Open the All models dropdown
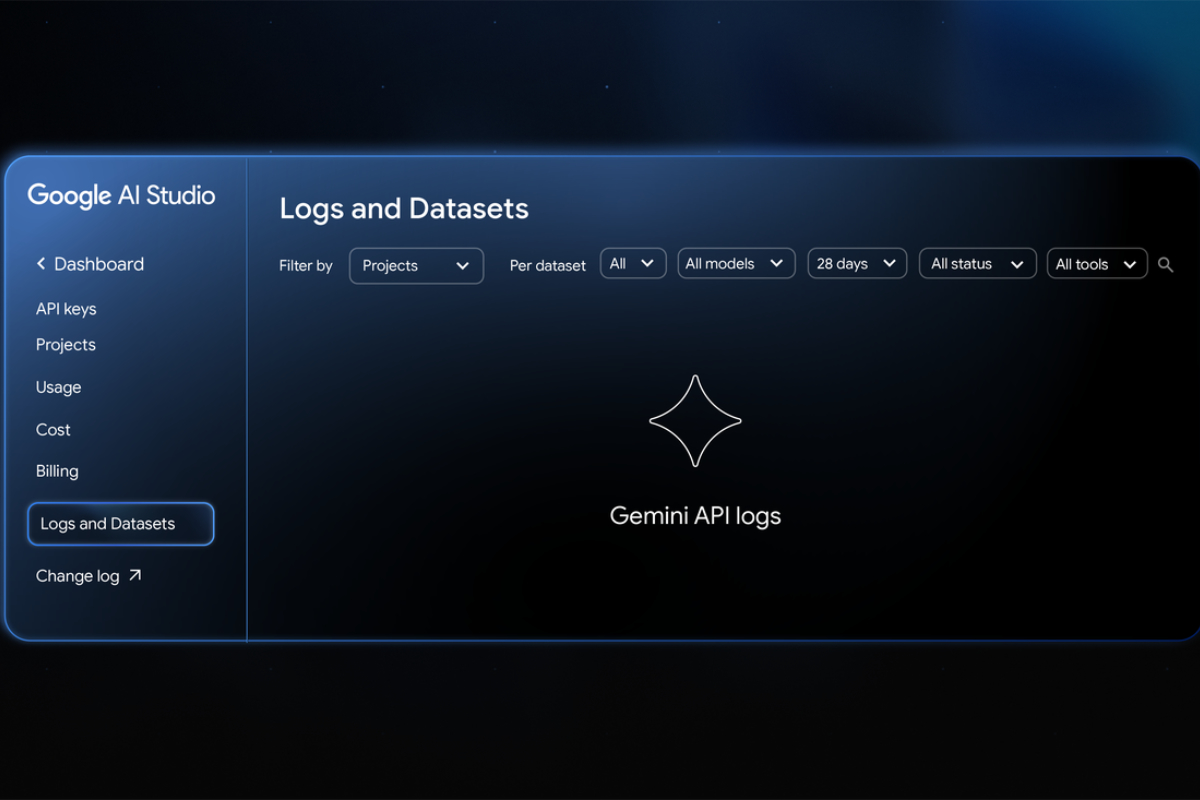The width and height of the screenshot is (1200, 800). point(736,264)
